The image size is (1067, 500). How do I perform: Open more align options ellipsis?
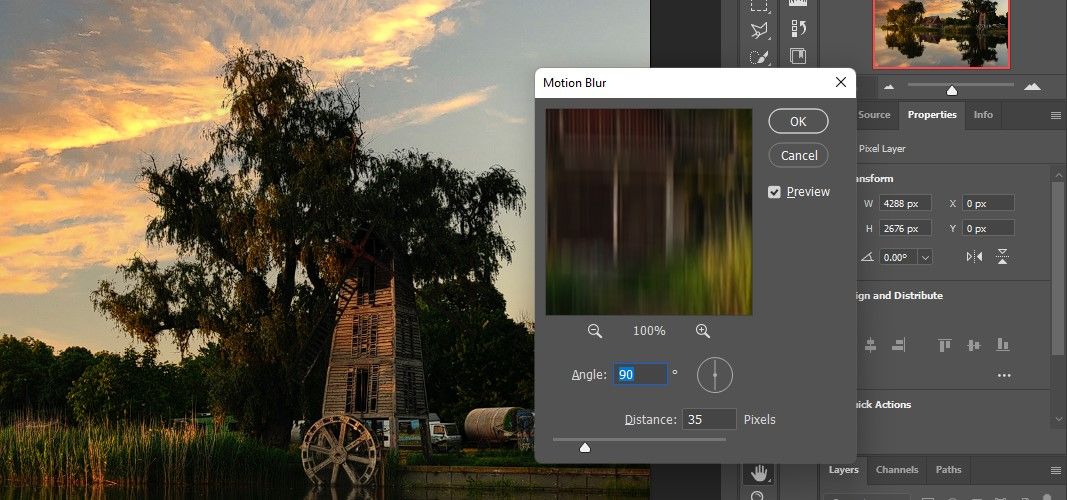pyautogui.click(x=1004, y=376)
